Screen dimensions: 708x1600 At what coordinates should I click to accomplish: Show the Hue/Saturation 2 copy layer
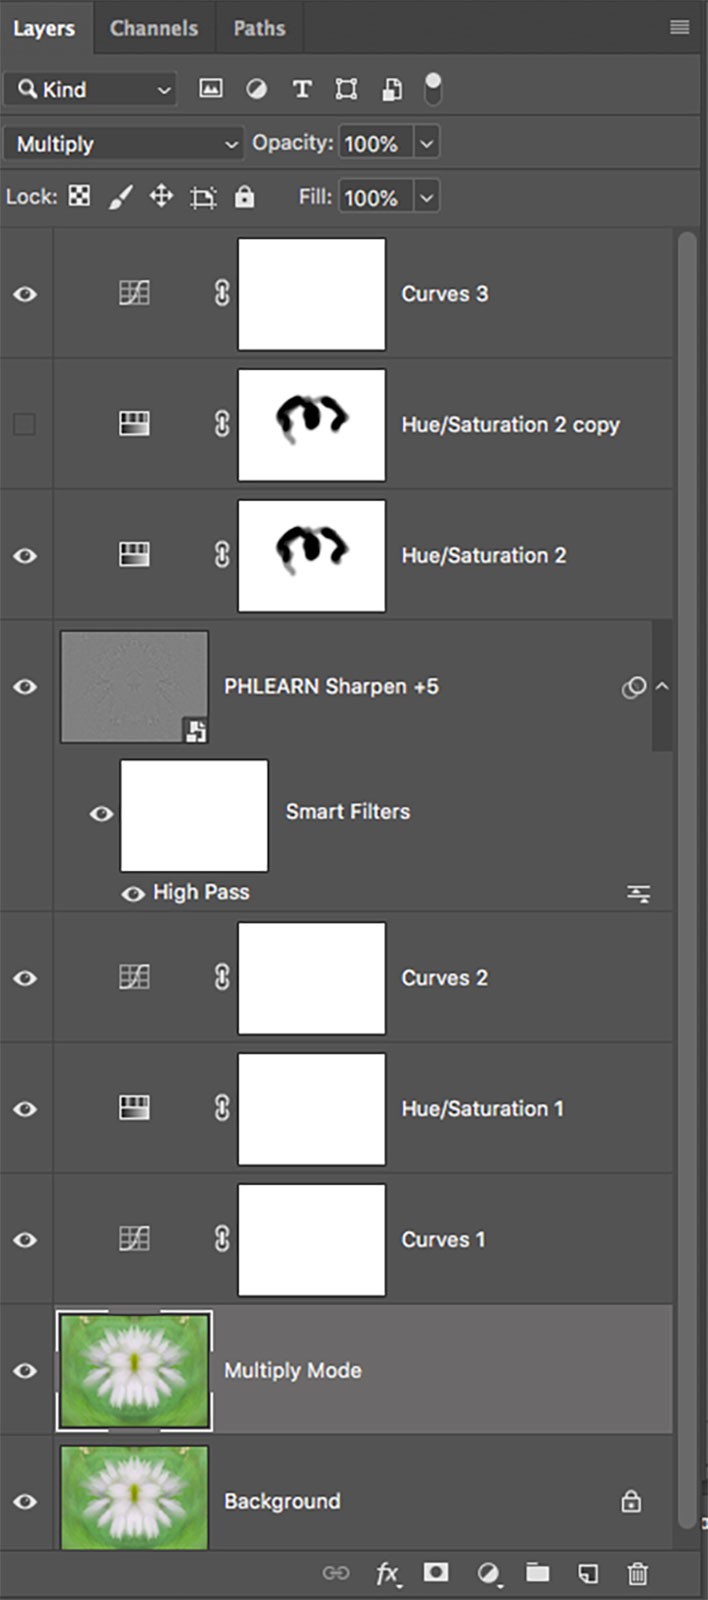tap(24, 424)
